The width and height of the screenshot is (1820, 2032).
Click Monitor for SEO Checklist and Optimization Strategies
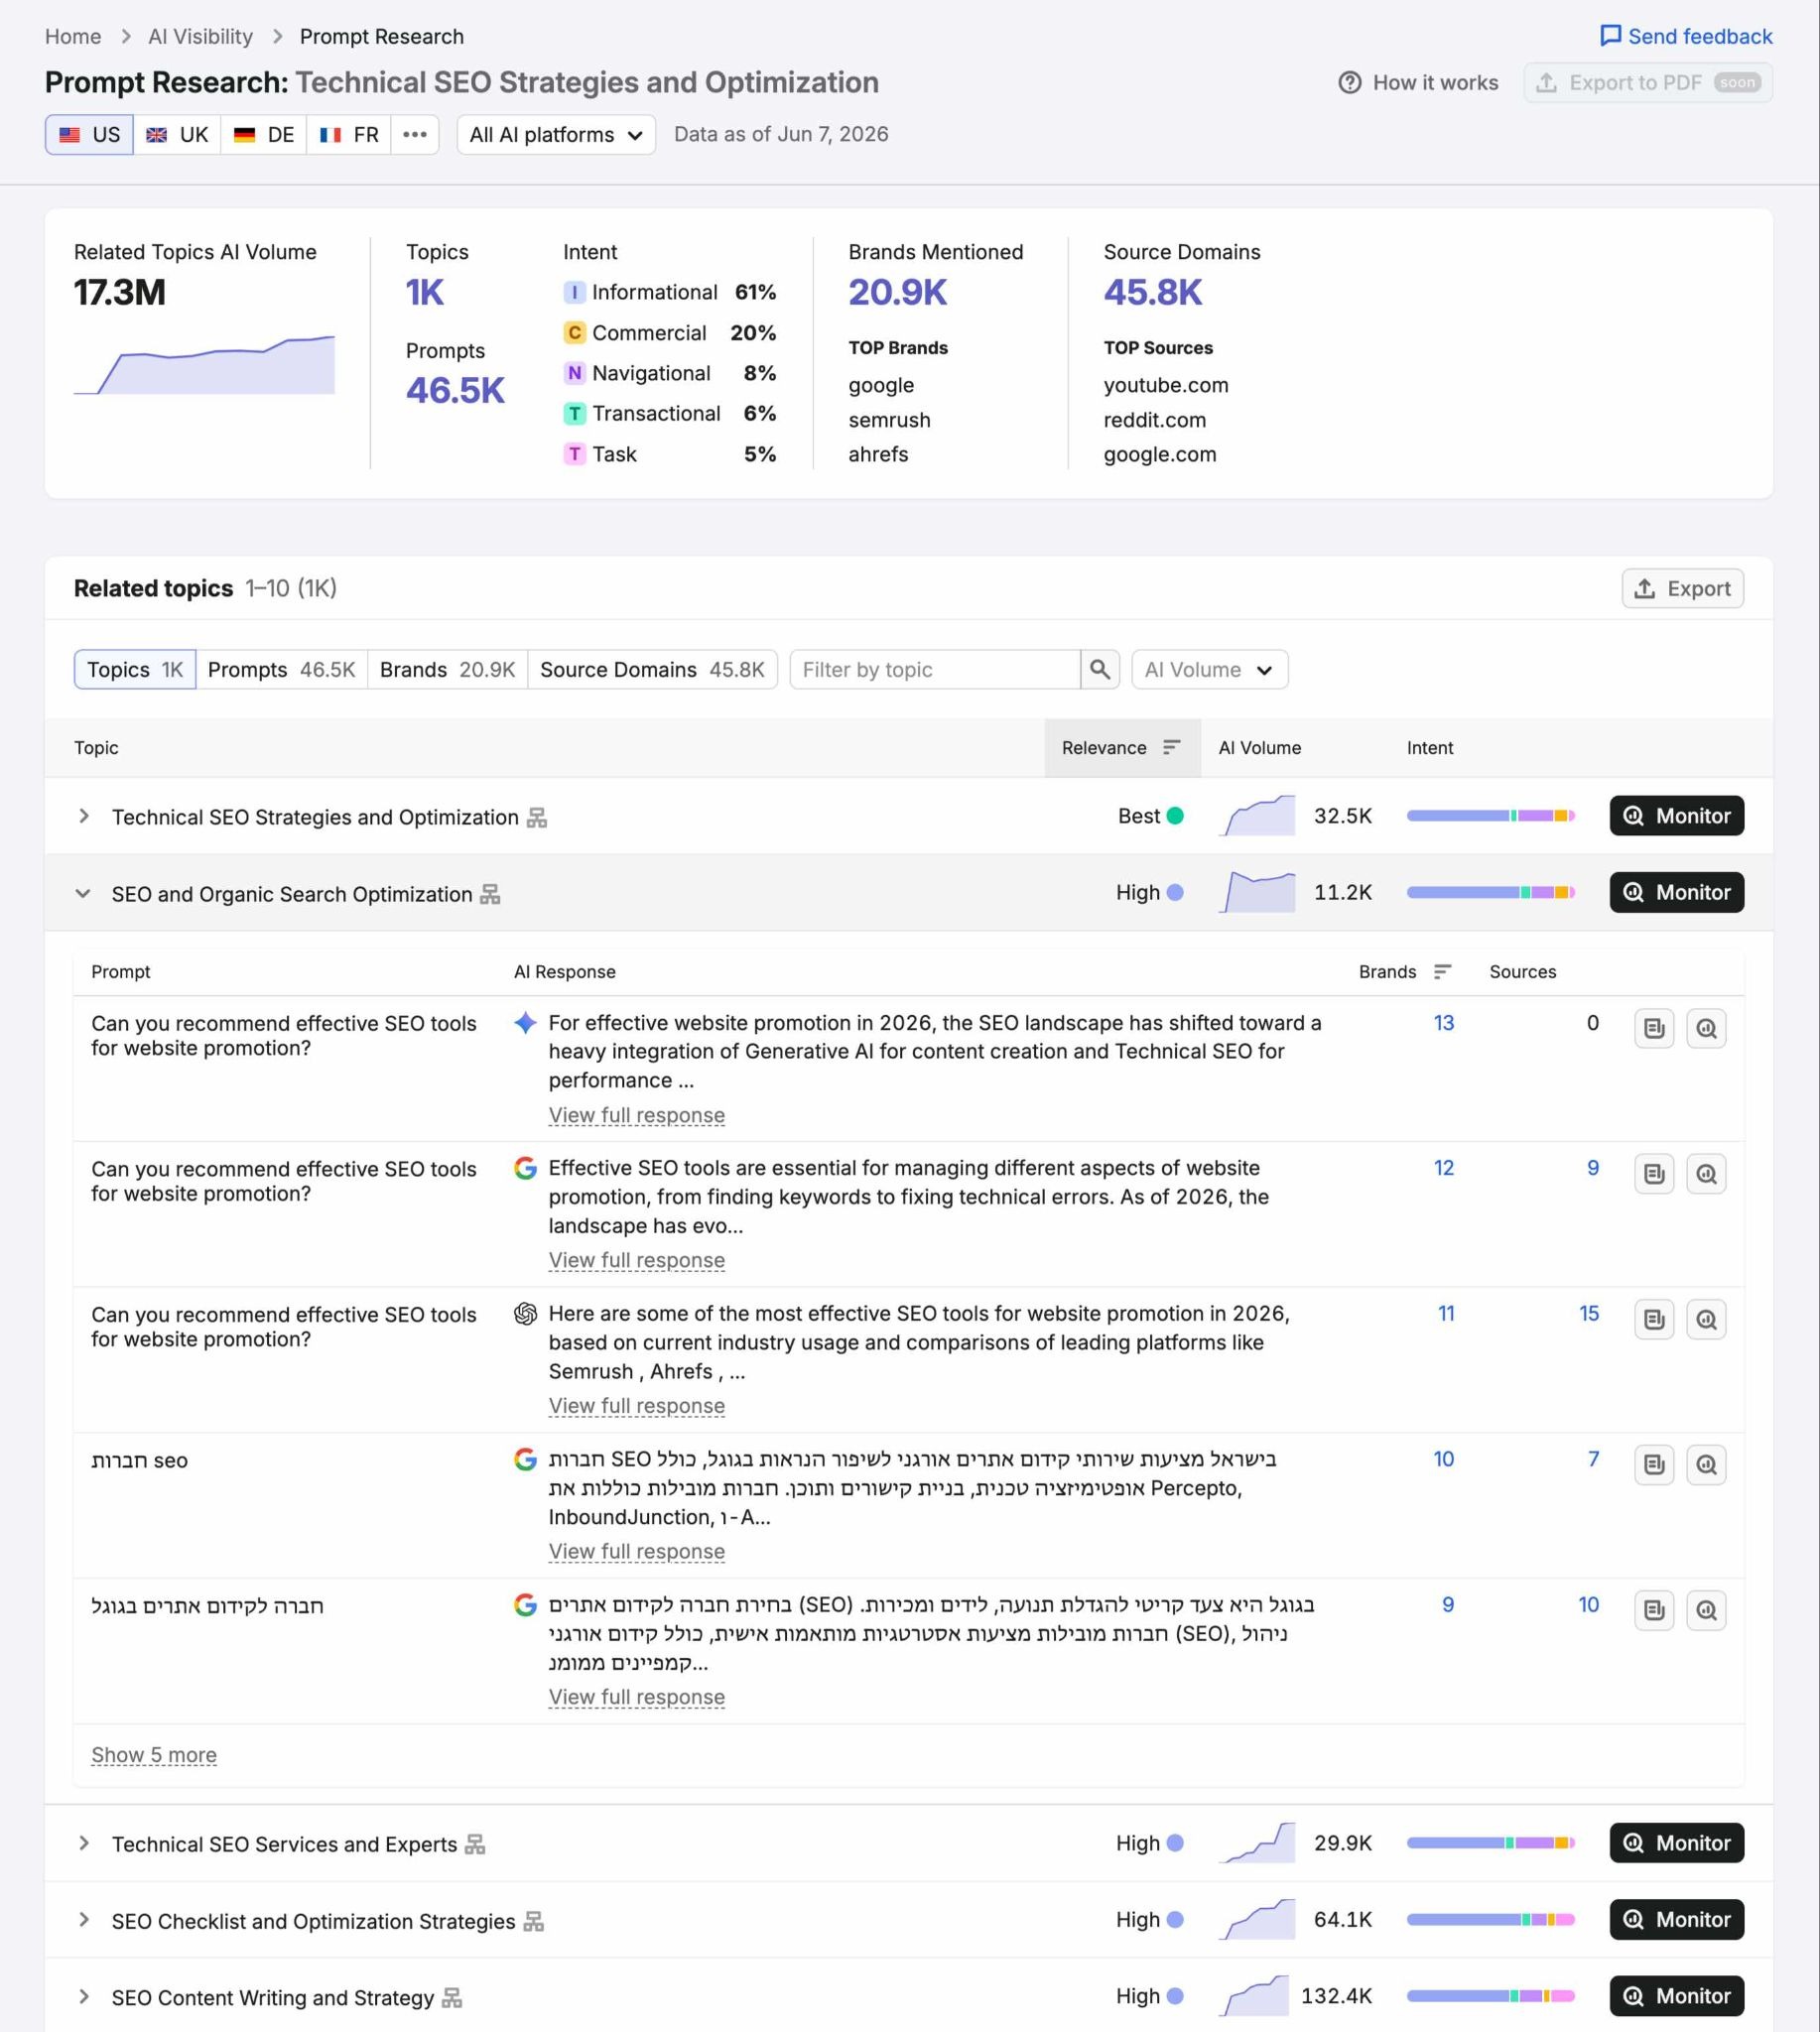coord(1676,1919)
